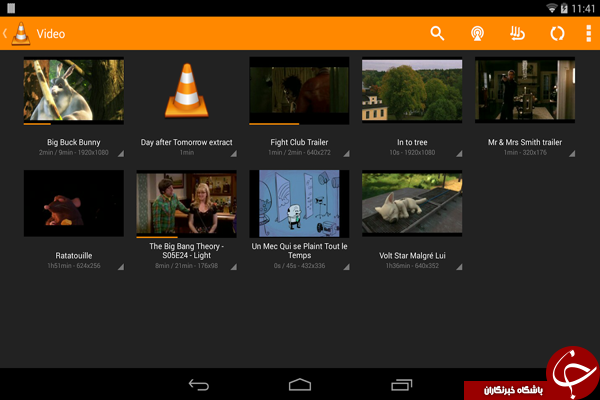
Task: Check the Wi-Fi status icon
Action: (x=551, y=8)
